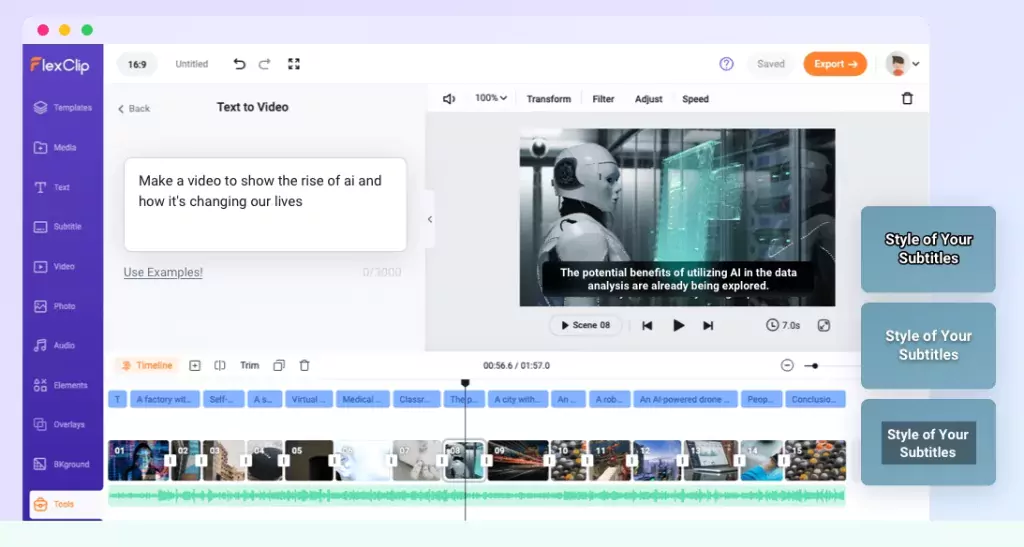Open the Templates sidebar section
The height and width of the screenshot is (547, 1024).
(63, 108)
